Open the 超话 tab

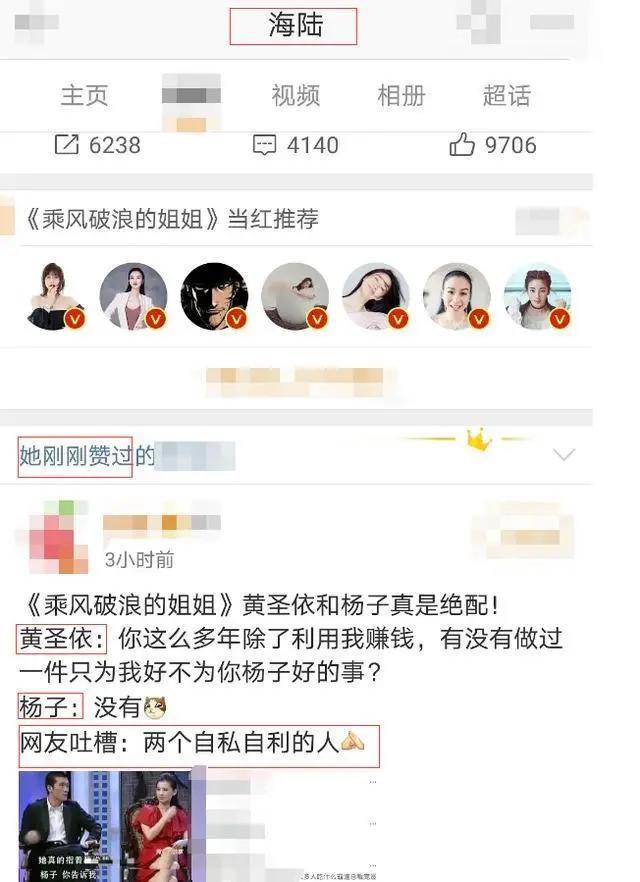tap(507, 95)
